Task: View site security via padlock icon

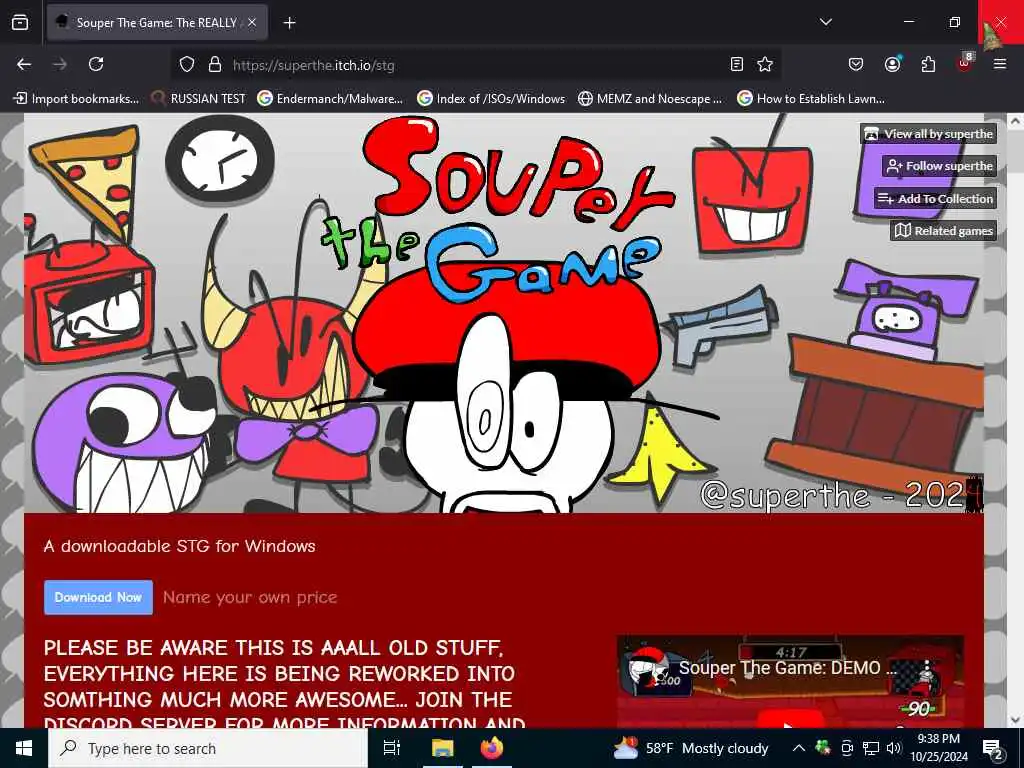Action: 215,65
